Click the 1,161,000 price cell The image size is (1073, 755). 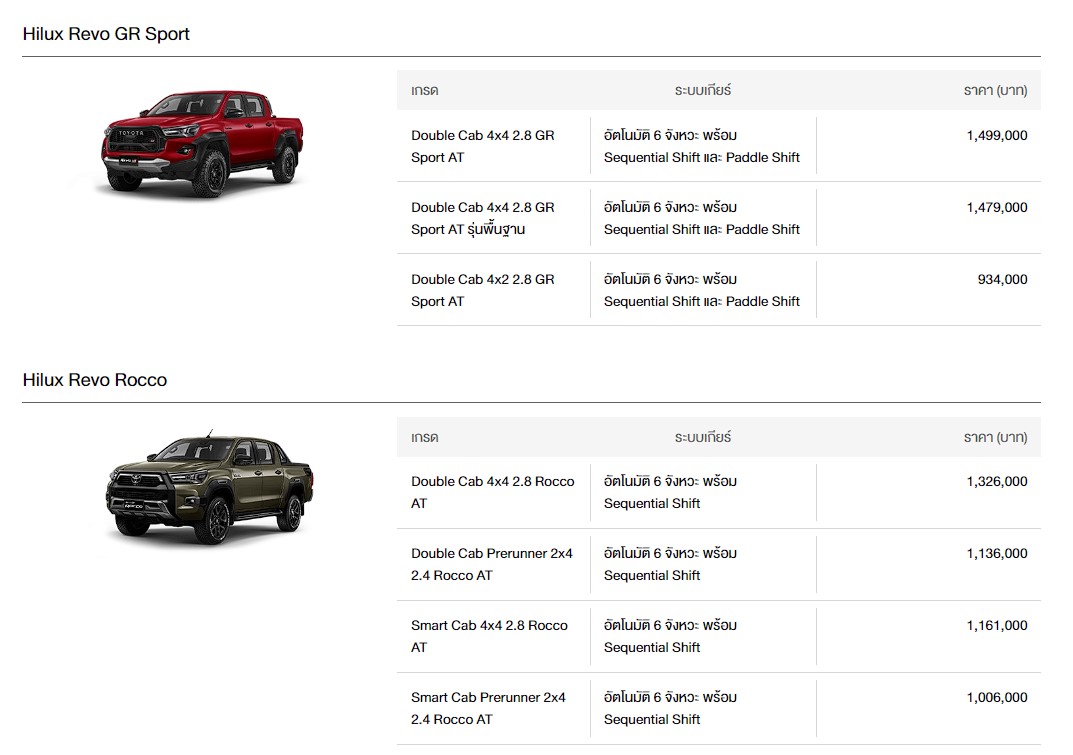[996, 626]
